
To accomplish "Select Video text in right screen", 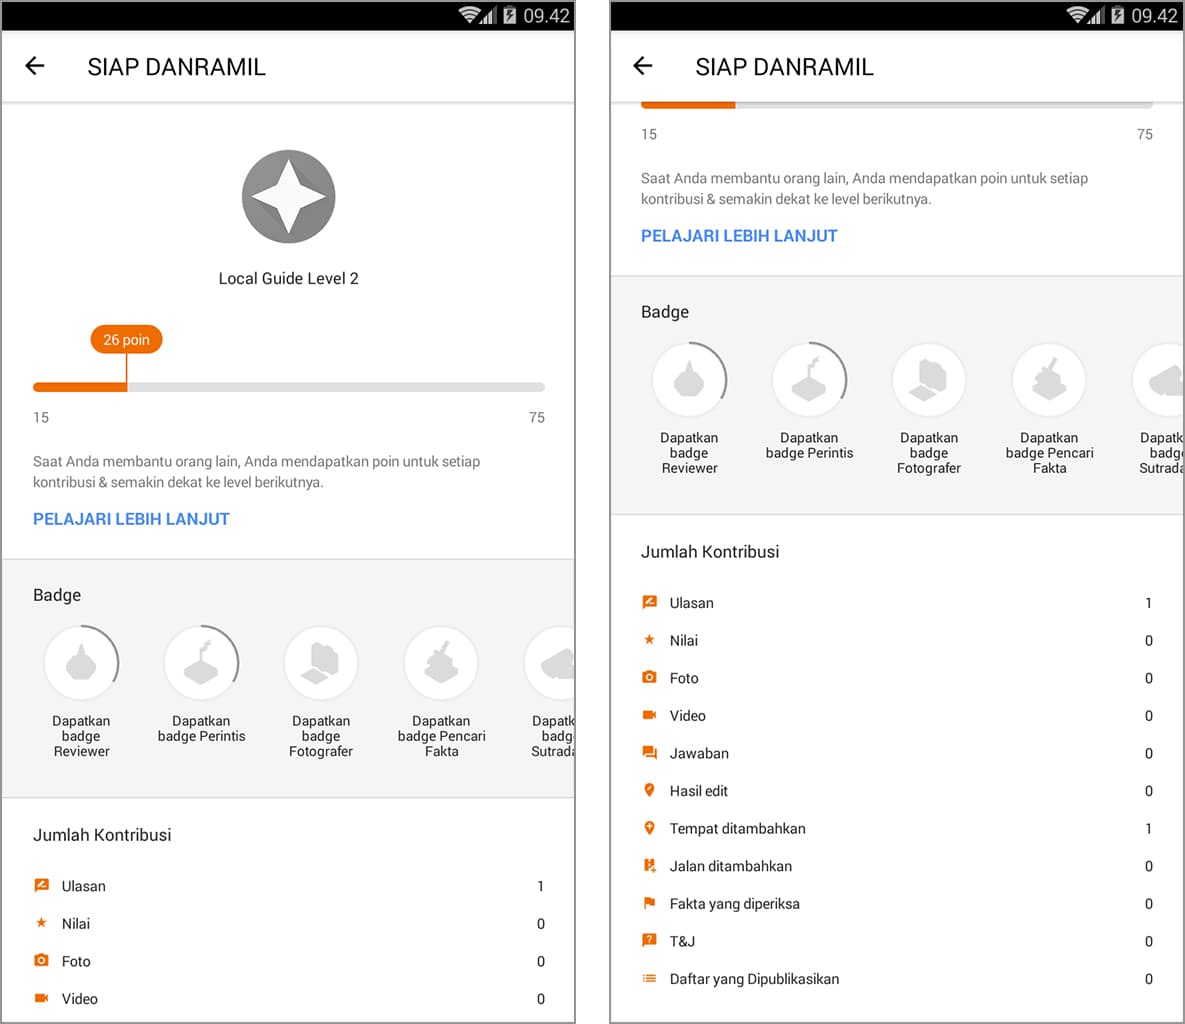I will tap(688, 716).
